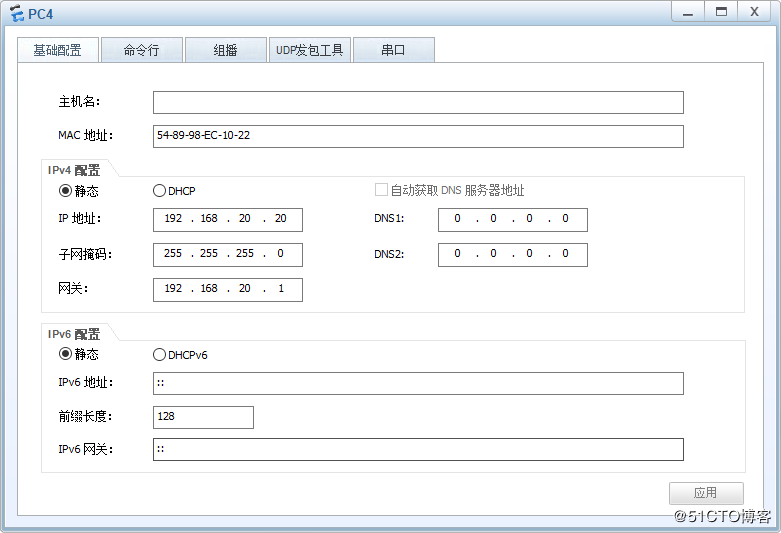Open the 命令行 tab
This screenshot has height=533, width=781.
(142, 50)
